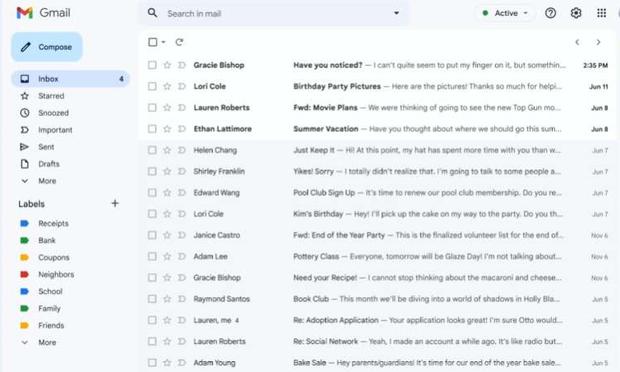Image resolution: width=620 pixels, height=372 pixels.
Task: Open Need your Recipe email
Action: [x=378, y=278]
